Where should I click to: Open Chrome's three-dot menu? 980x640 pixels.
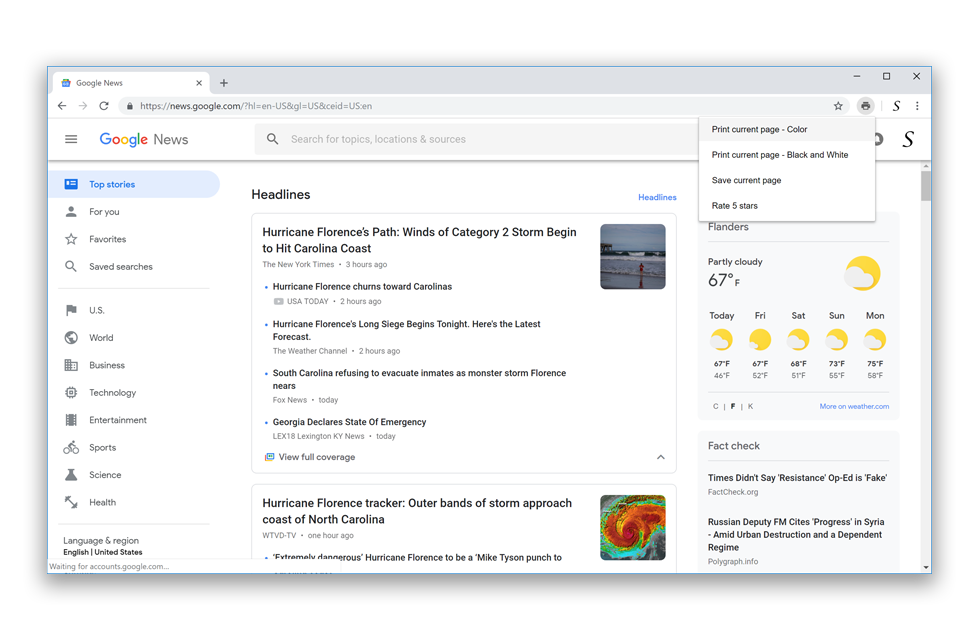tap(917, 106)
